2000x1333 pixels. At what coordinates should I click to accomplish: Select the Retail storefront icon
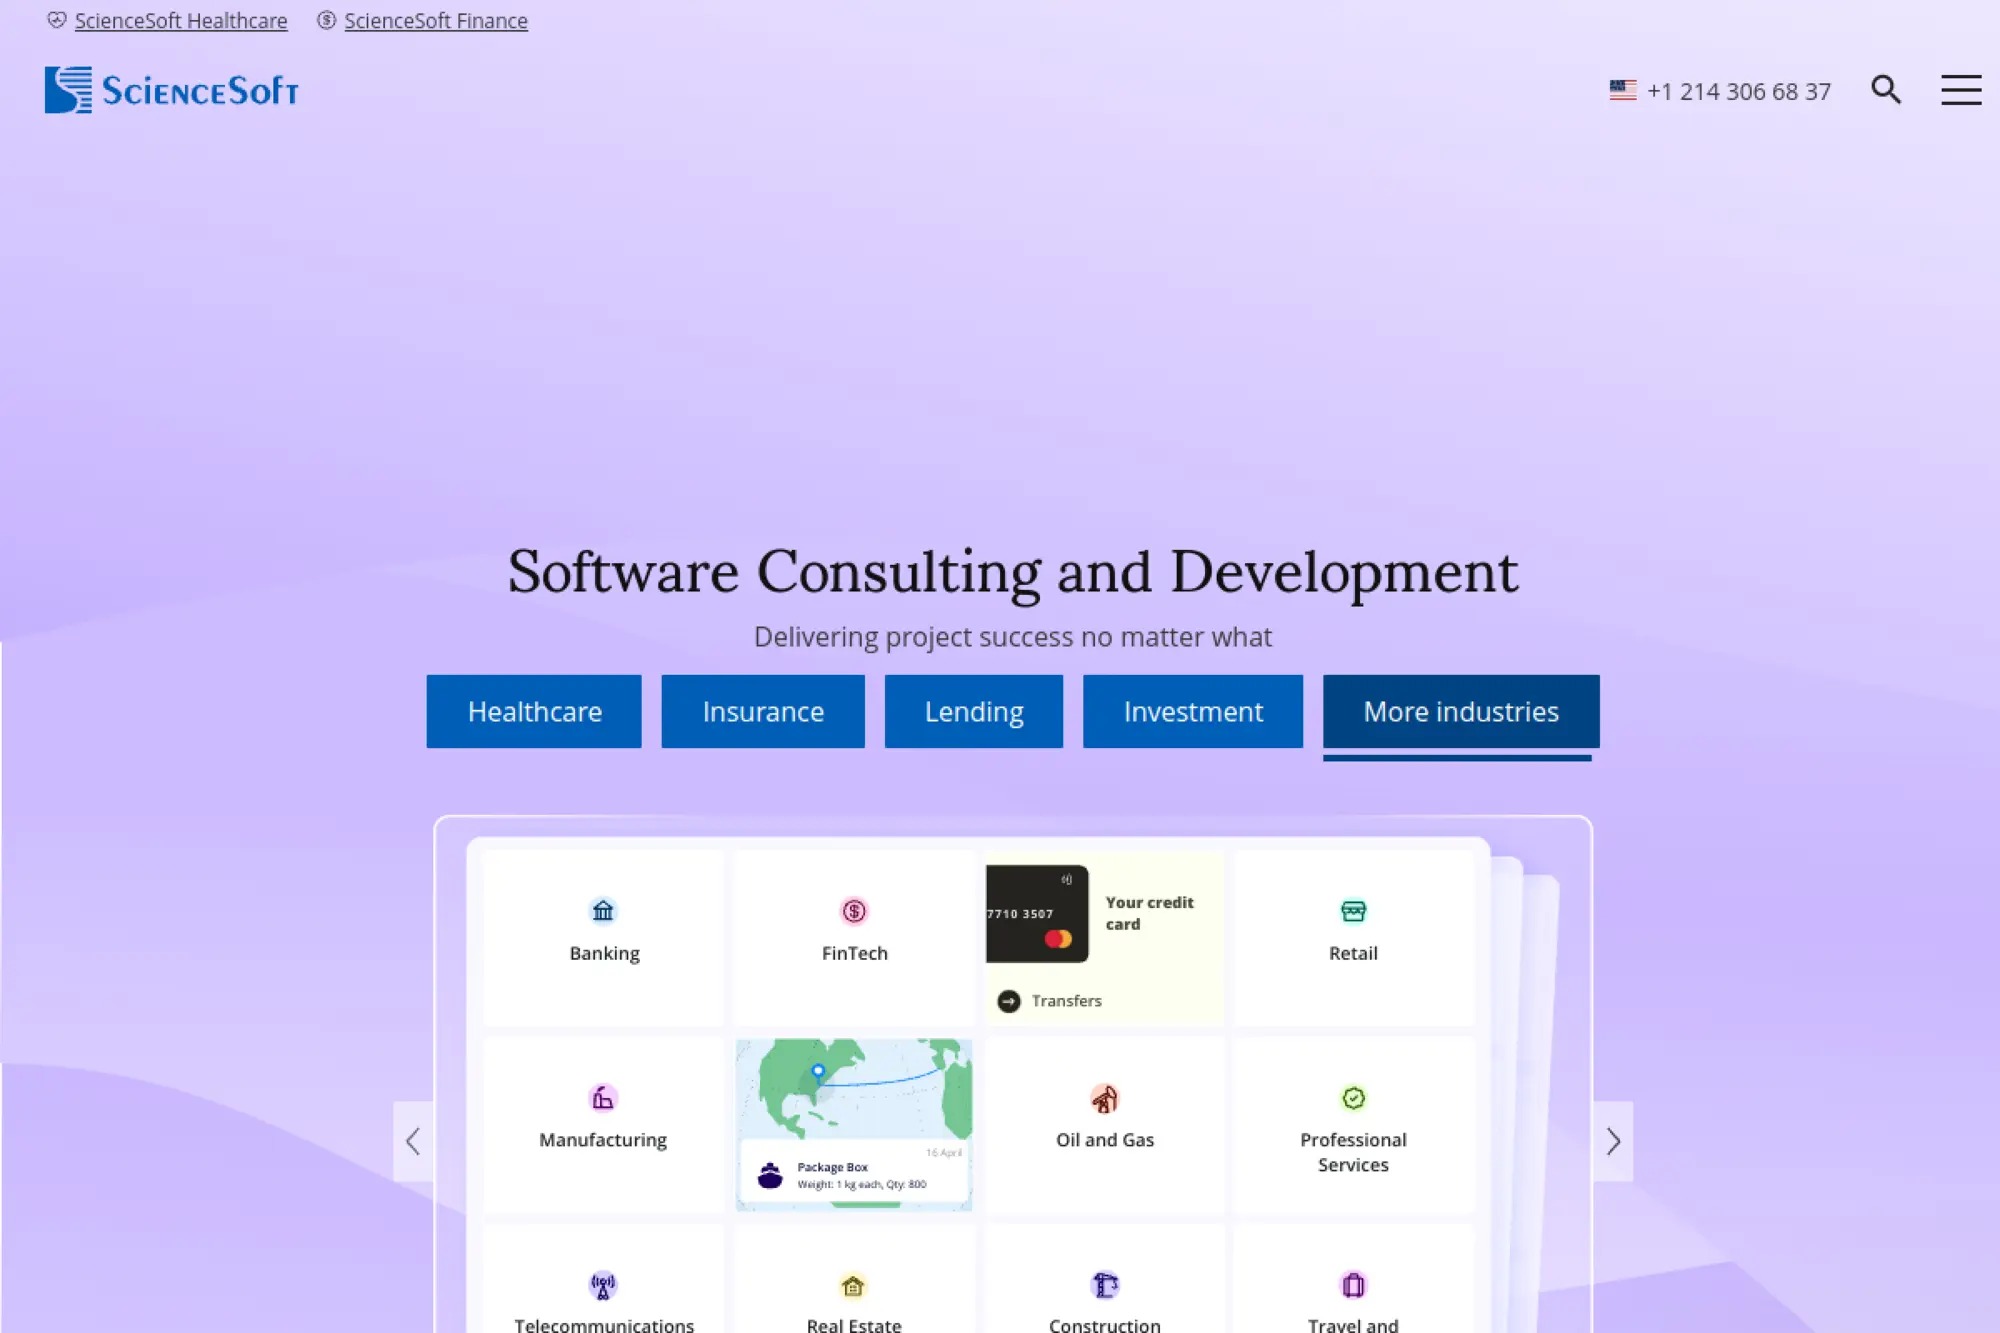click(1353, 911)
